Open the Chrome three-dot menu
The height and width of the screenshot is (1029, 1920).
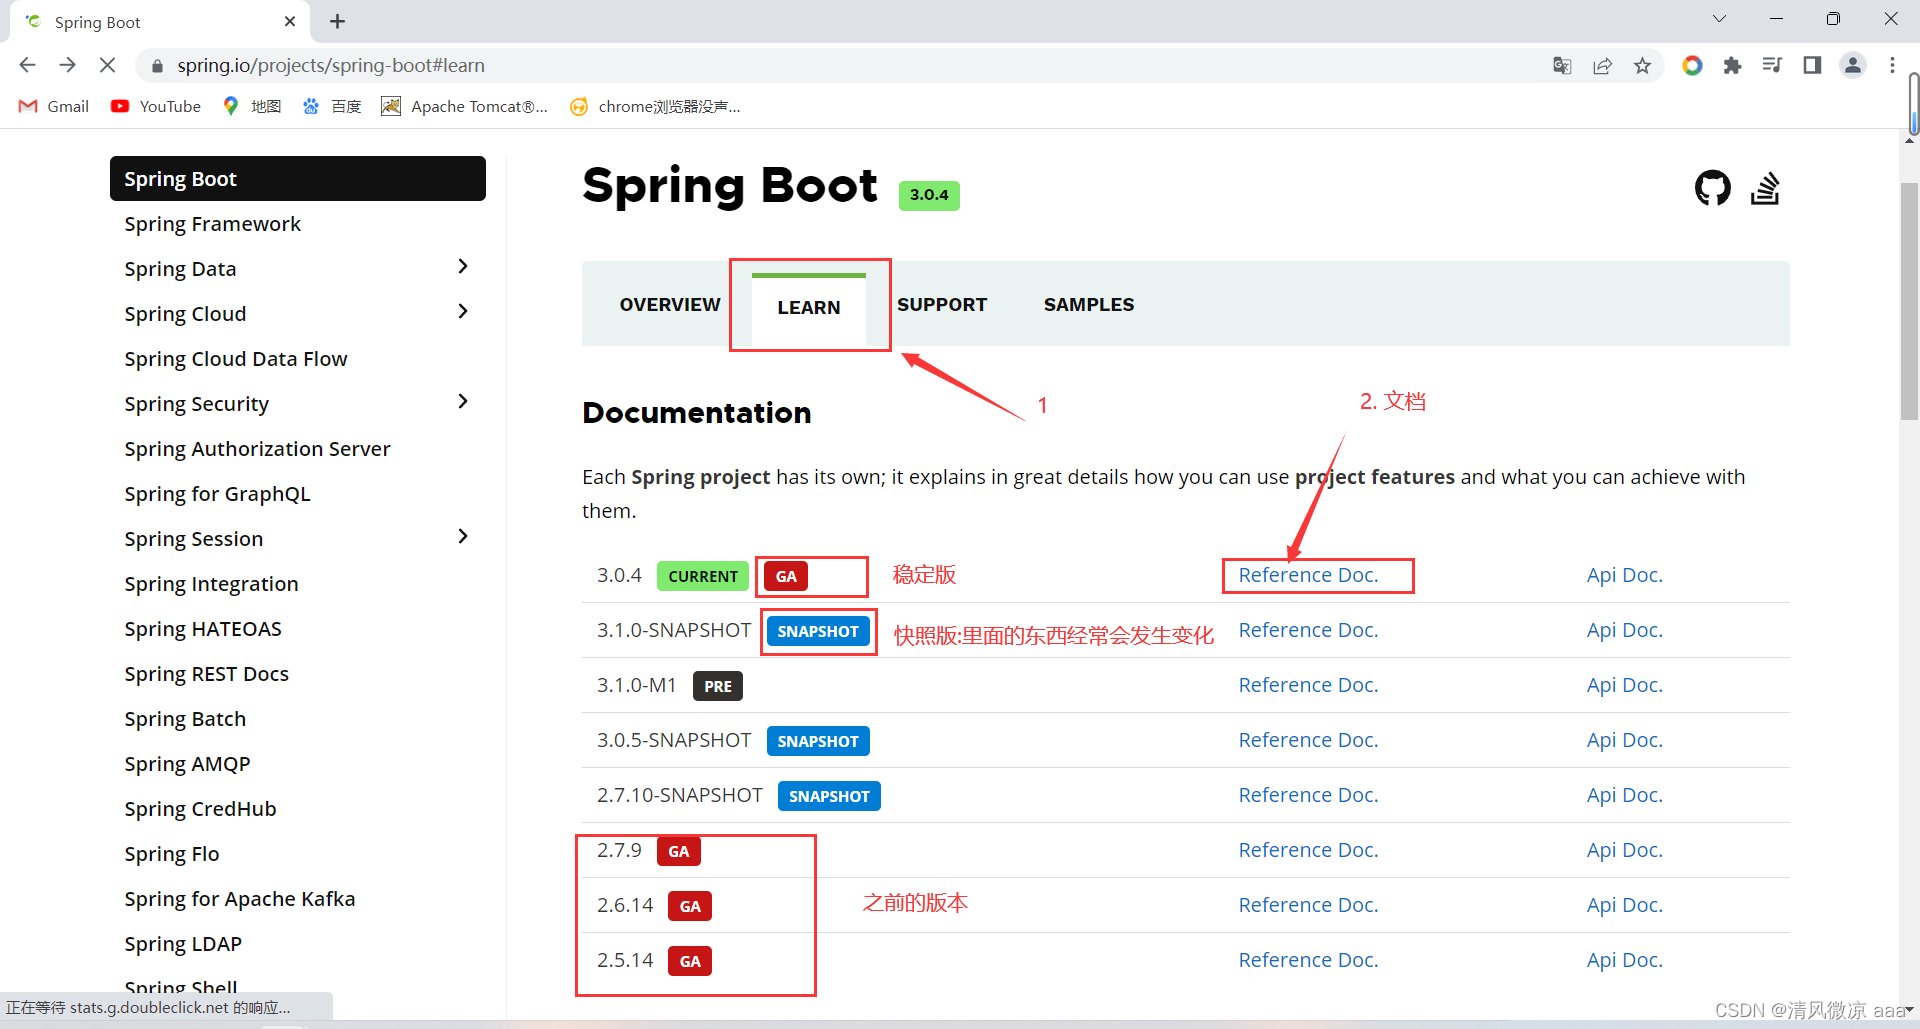1892,65
